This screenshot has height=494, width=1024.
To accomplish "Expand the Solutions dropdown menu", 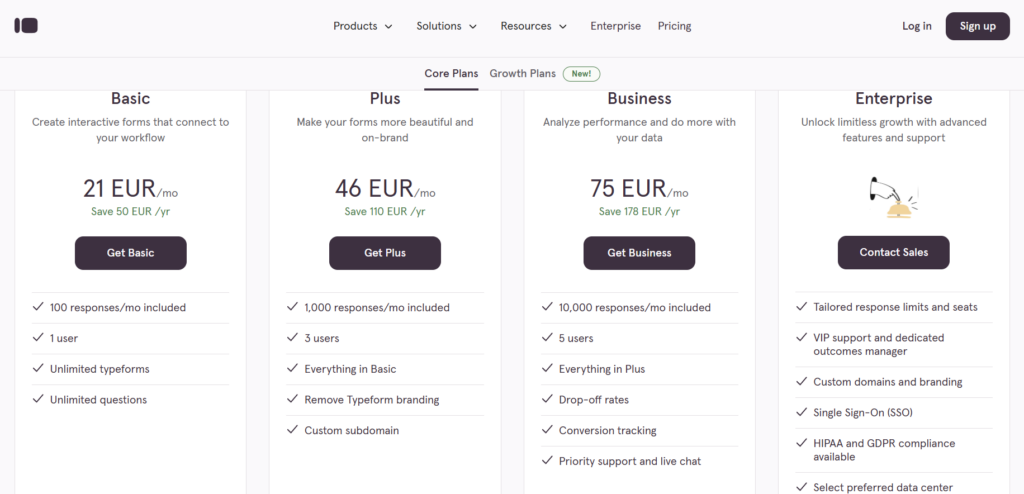I will tap(447, 26).
